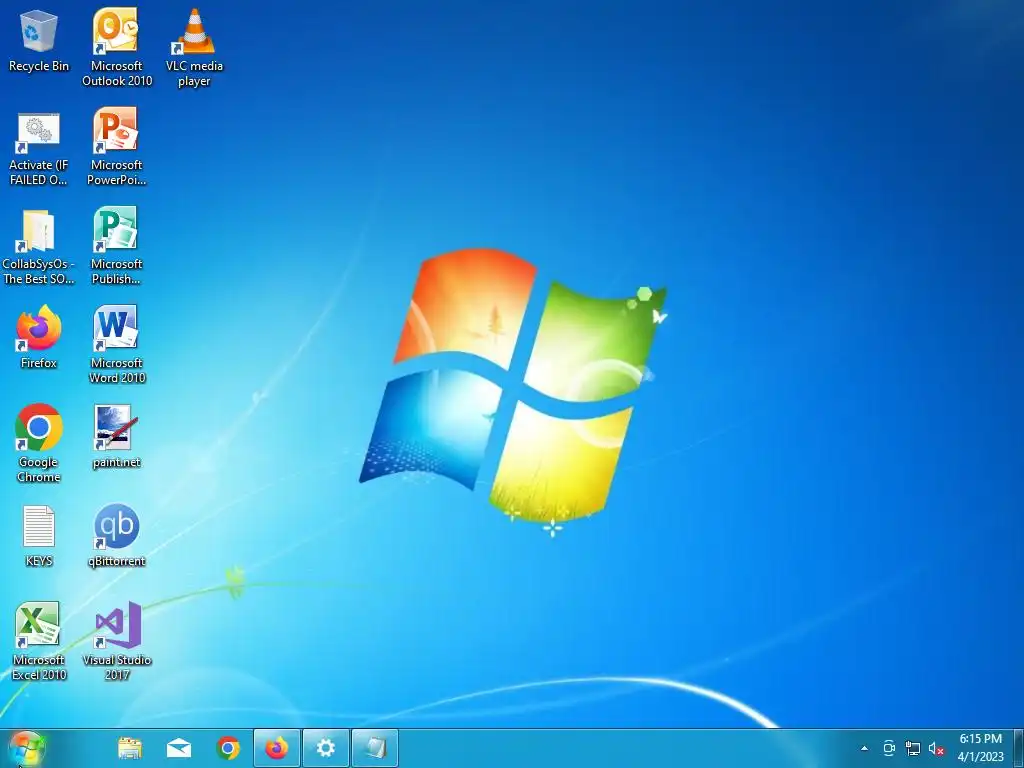The image size is (1024, 768).
Task: Open the mail envelope taskbar icon
Action: pyautogui.click(x=179, y=748)
